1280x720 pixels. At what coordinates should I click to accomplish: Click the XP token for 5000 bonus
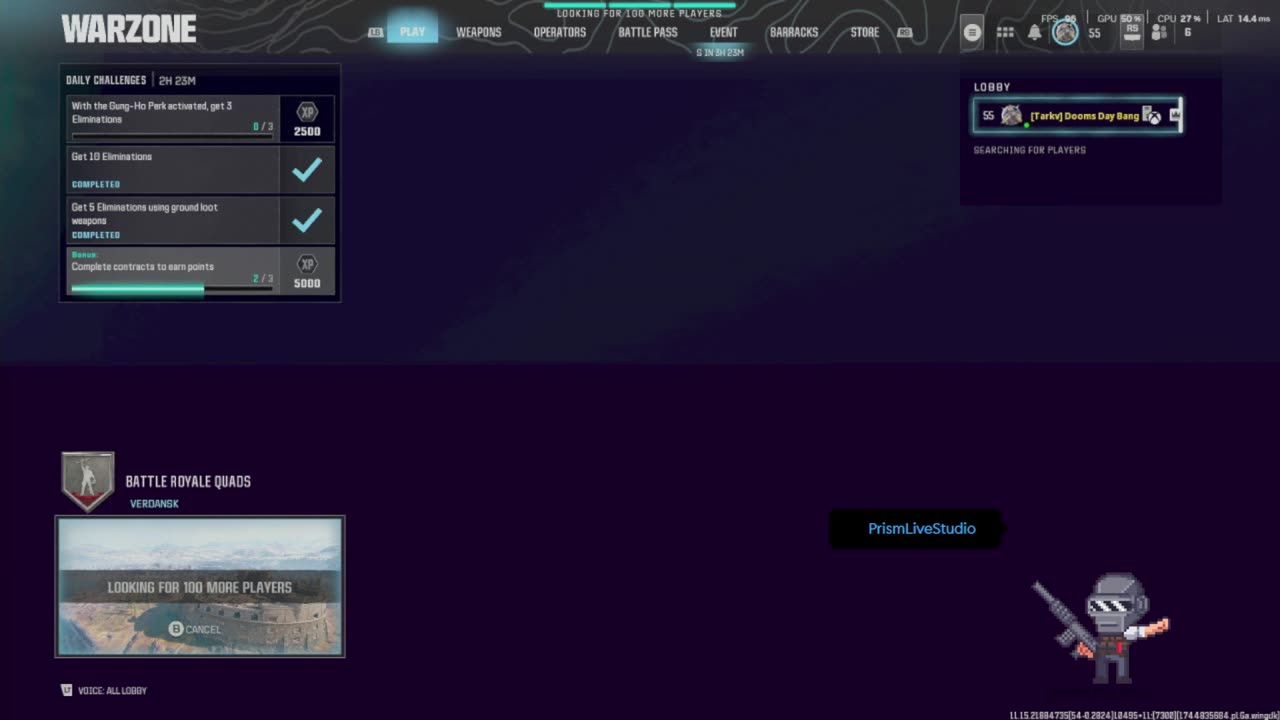tap(307, 264)
